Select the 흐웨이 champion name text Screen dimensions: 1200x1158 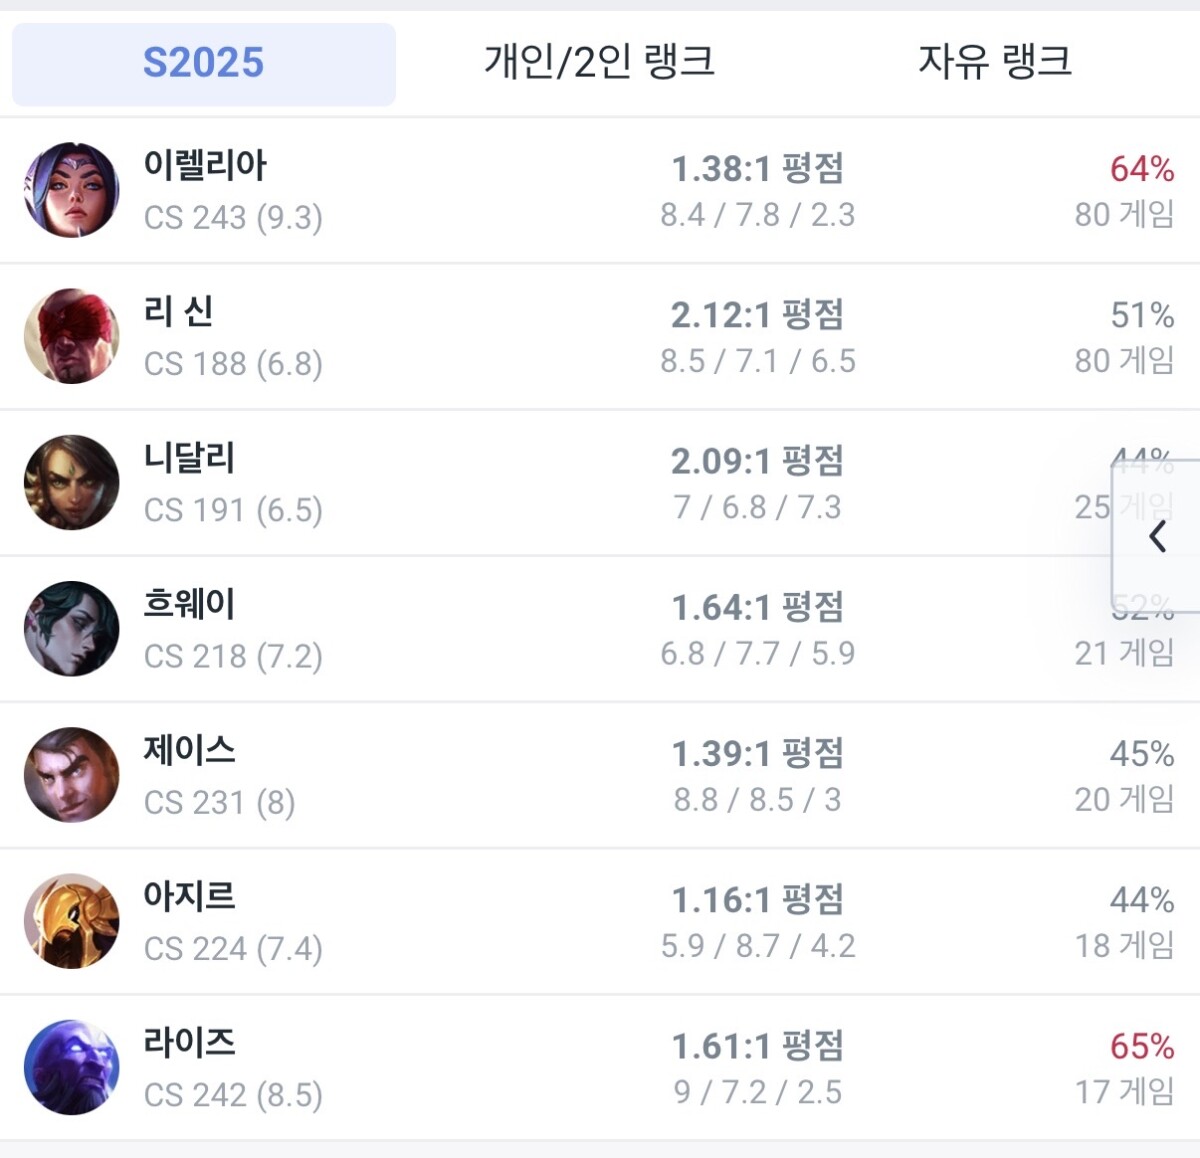[189, 604]
